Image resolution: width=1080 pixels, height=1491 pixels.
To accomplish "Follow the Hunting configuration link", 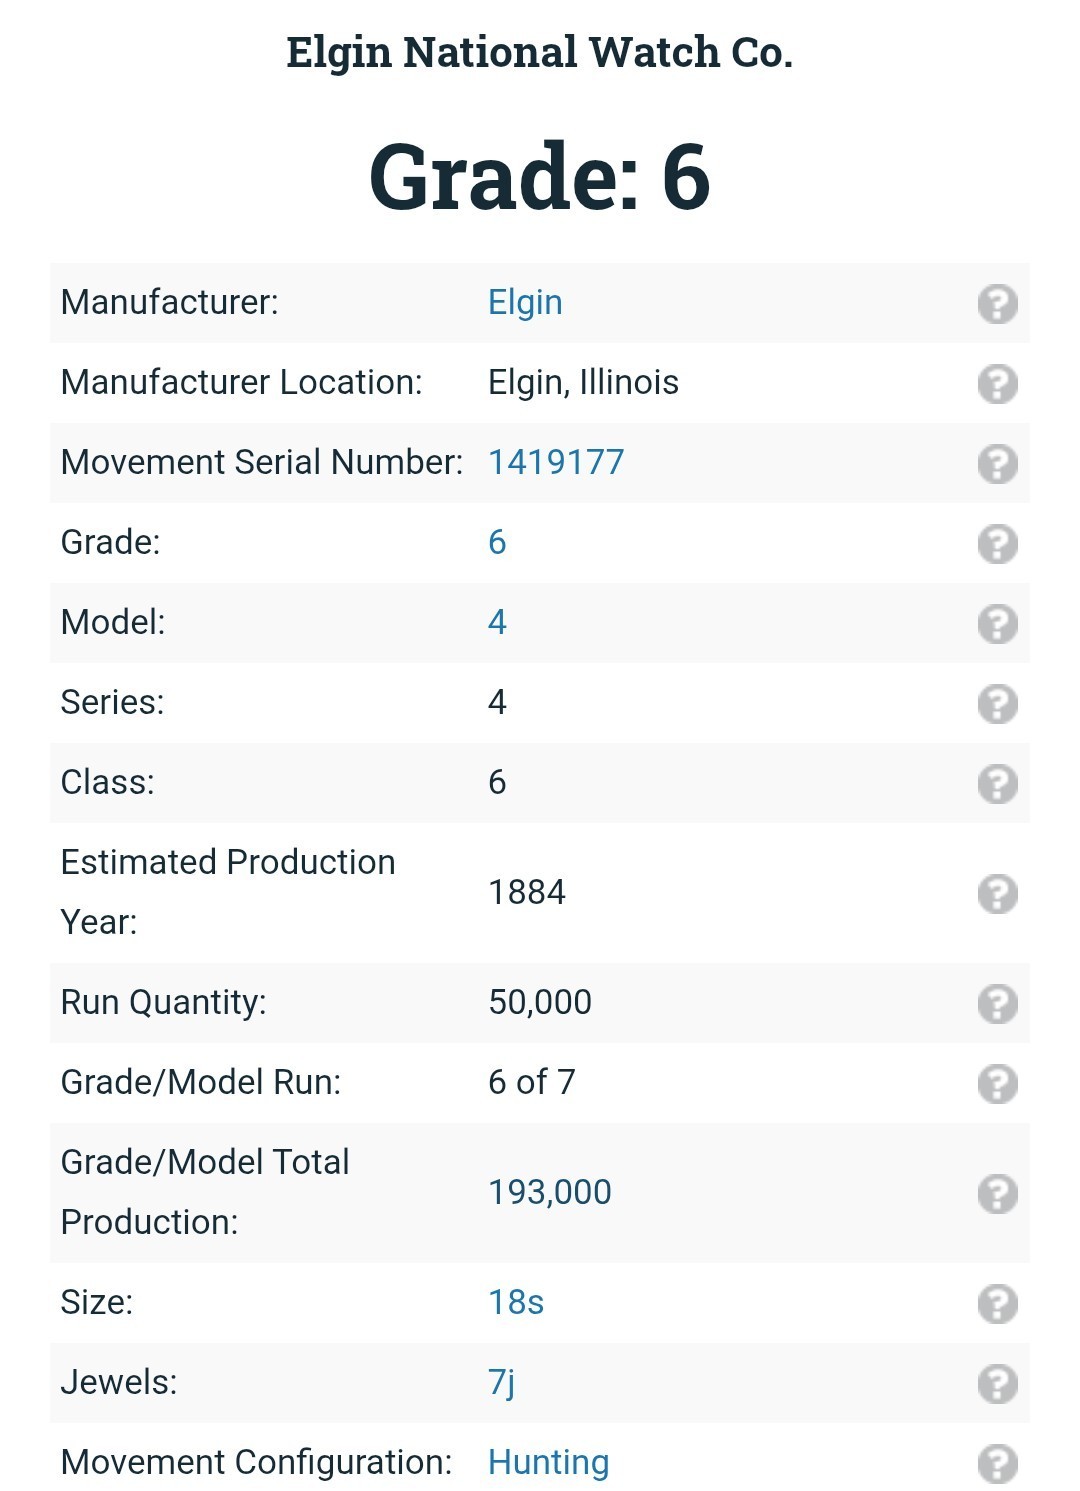I will click(x=548, y=1462).
